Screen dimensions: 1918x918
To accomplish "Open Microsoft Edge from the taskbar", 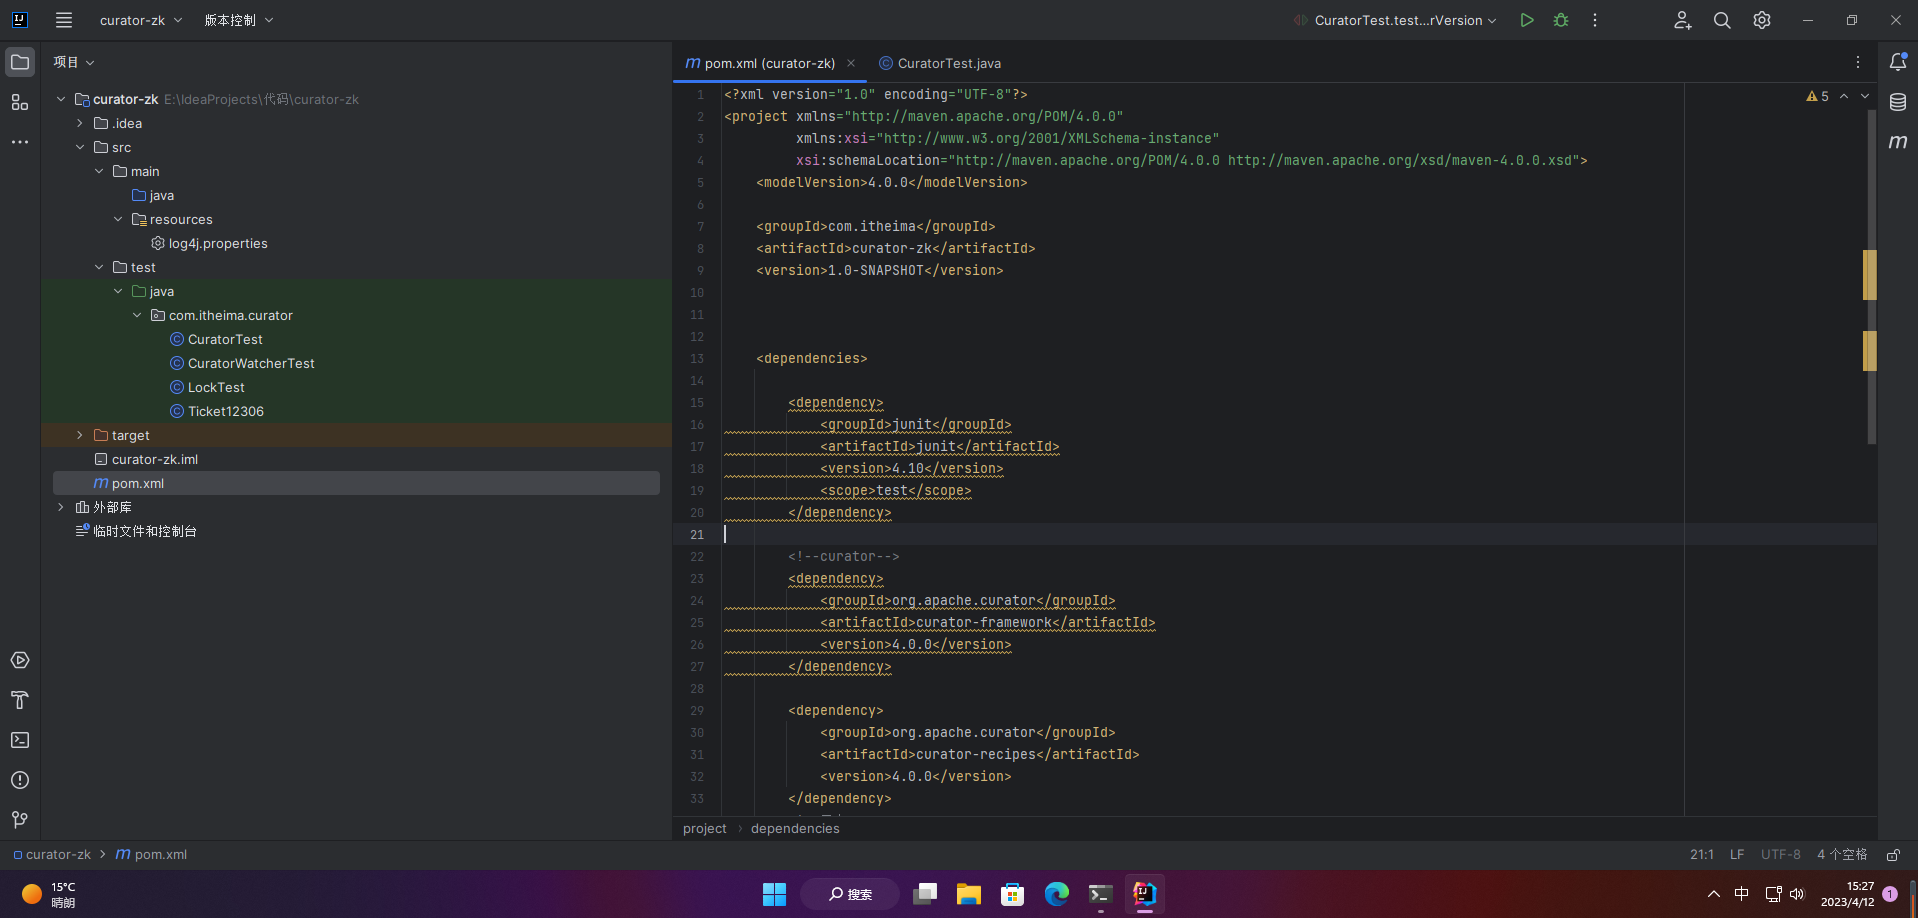I will [1056, 894].
